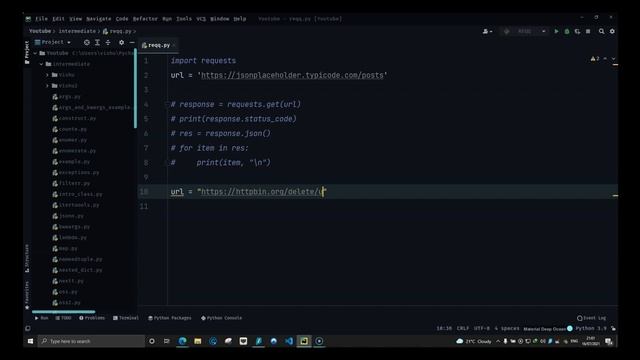The width and height of the screenshot is (640, 360).
Task: Go to next highlighted warning arrow
Action: pos(613,59)
